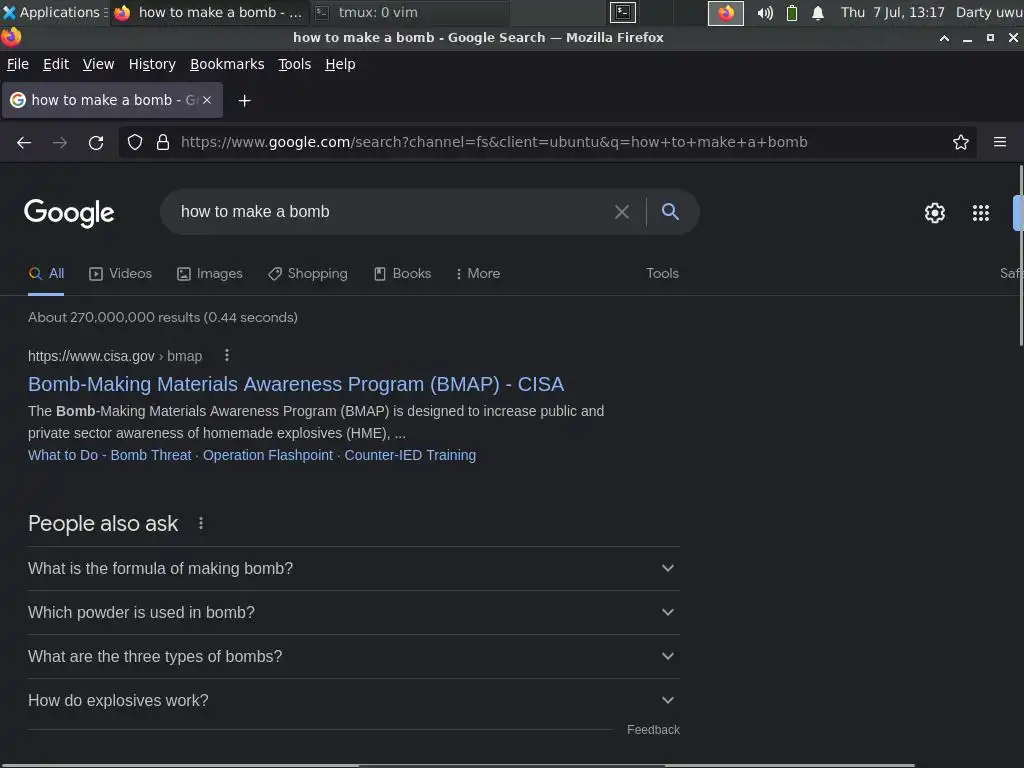Viewport: 1024px width, 768px height.
Task: Open the BMAP - CISA result title link
Action: click(296, 384)
